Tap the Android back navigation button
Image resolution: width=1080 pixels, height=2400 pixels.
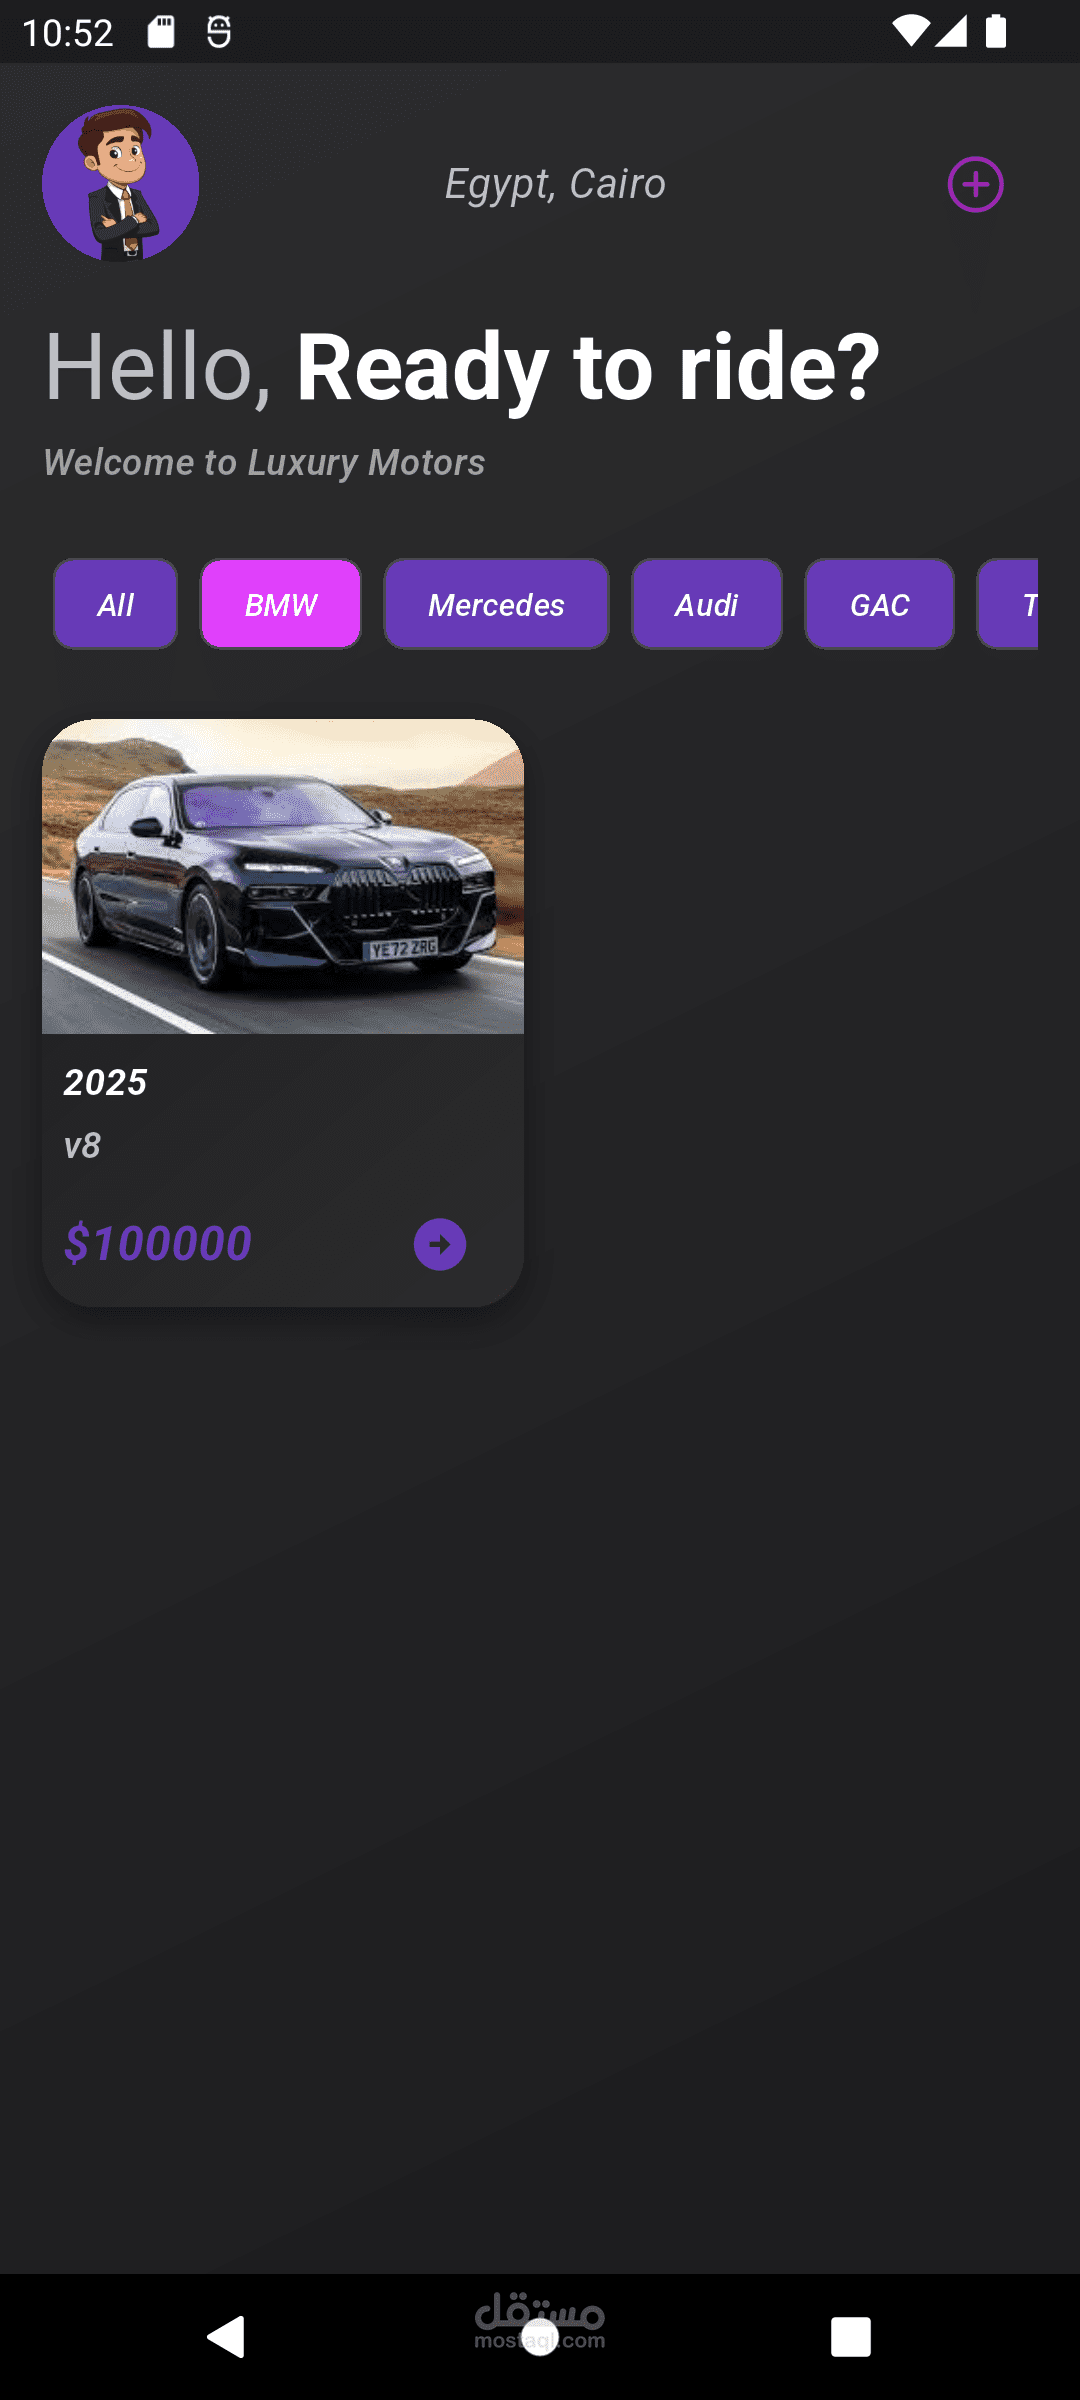[x=226, y=2337]
